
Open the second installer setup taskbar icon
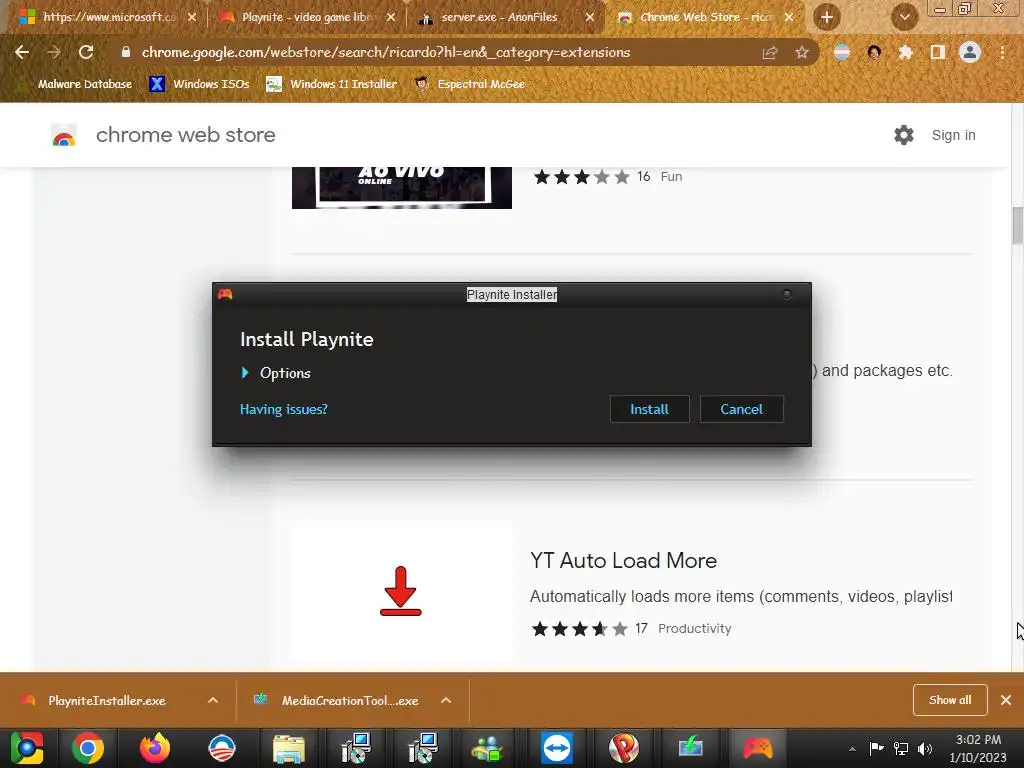[422, 748]
